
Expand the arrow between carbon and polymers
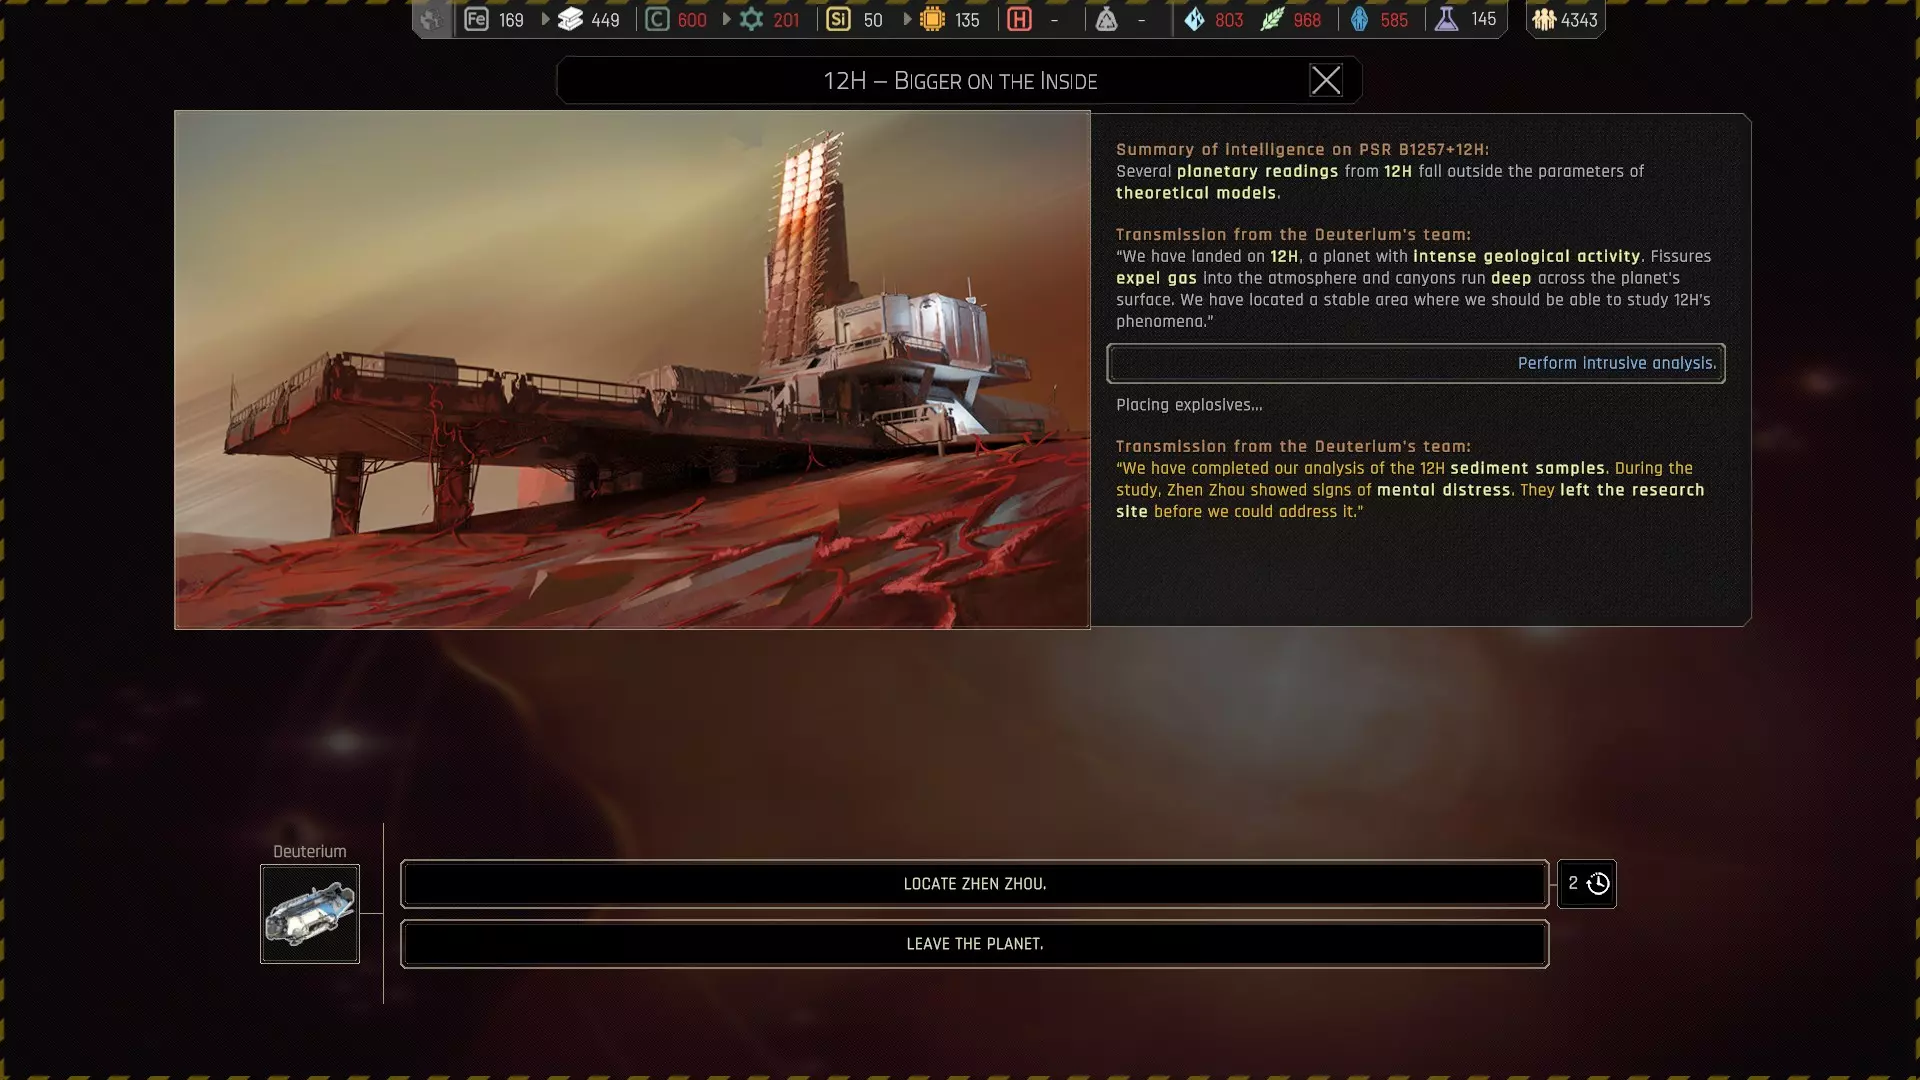point(726,19)
